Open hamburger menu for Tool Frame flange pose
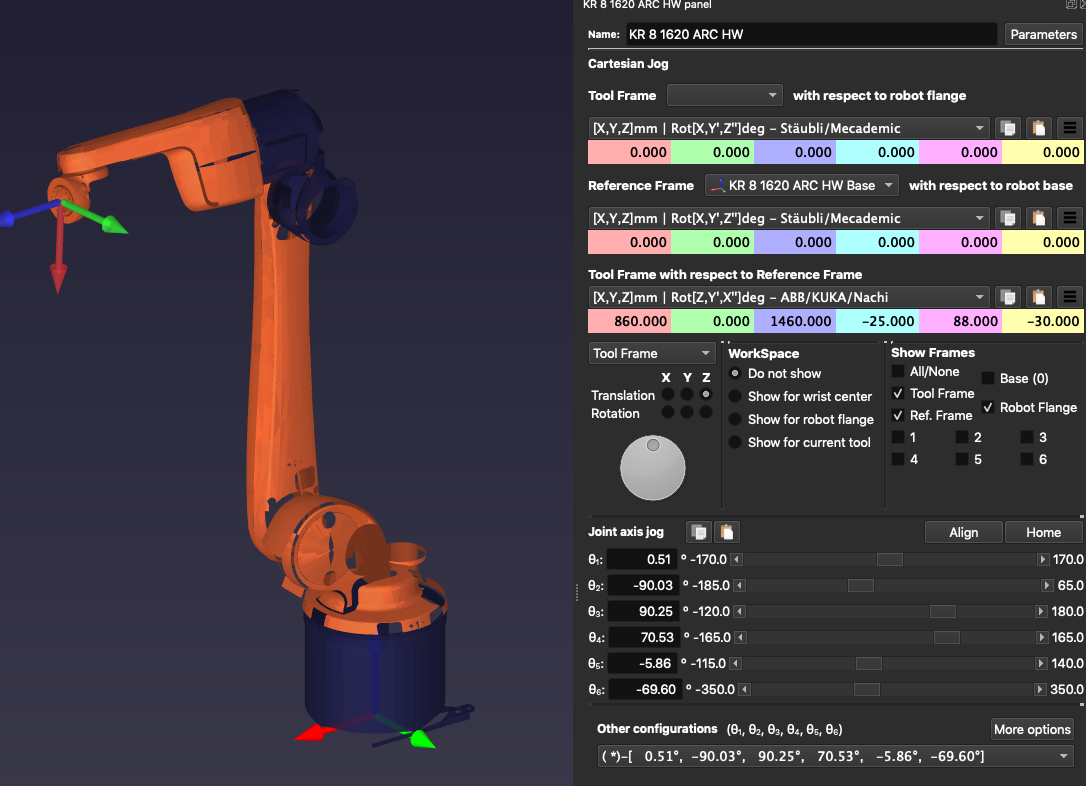Viewport: 1086px width, 786px height. pyautogui.click(x=1070, y=128)
